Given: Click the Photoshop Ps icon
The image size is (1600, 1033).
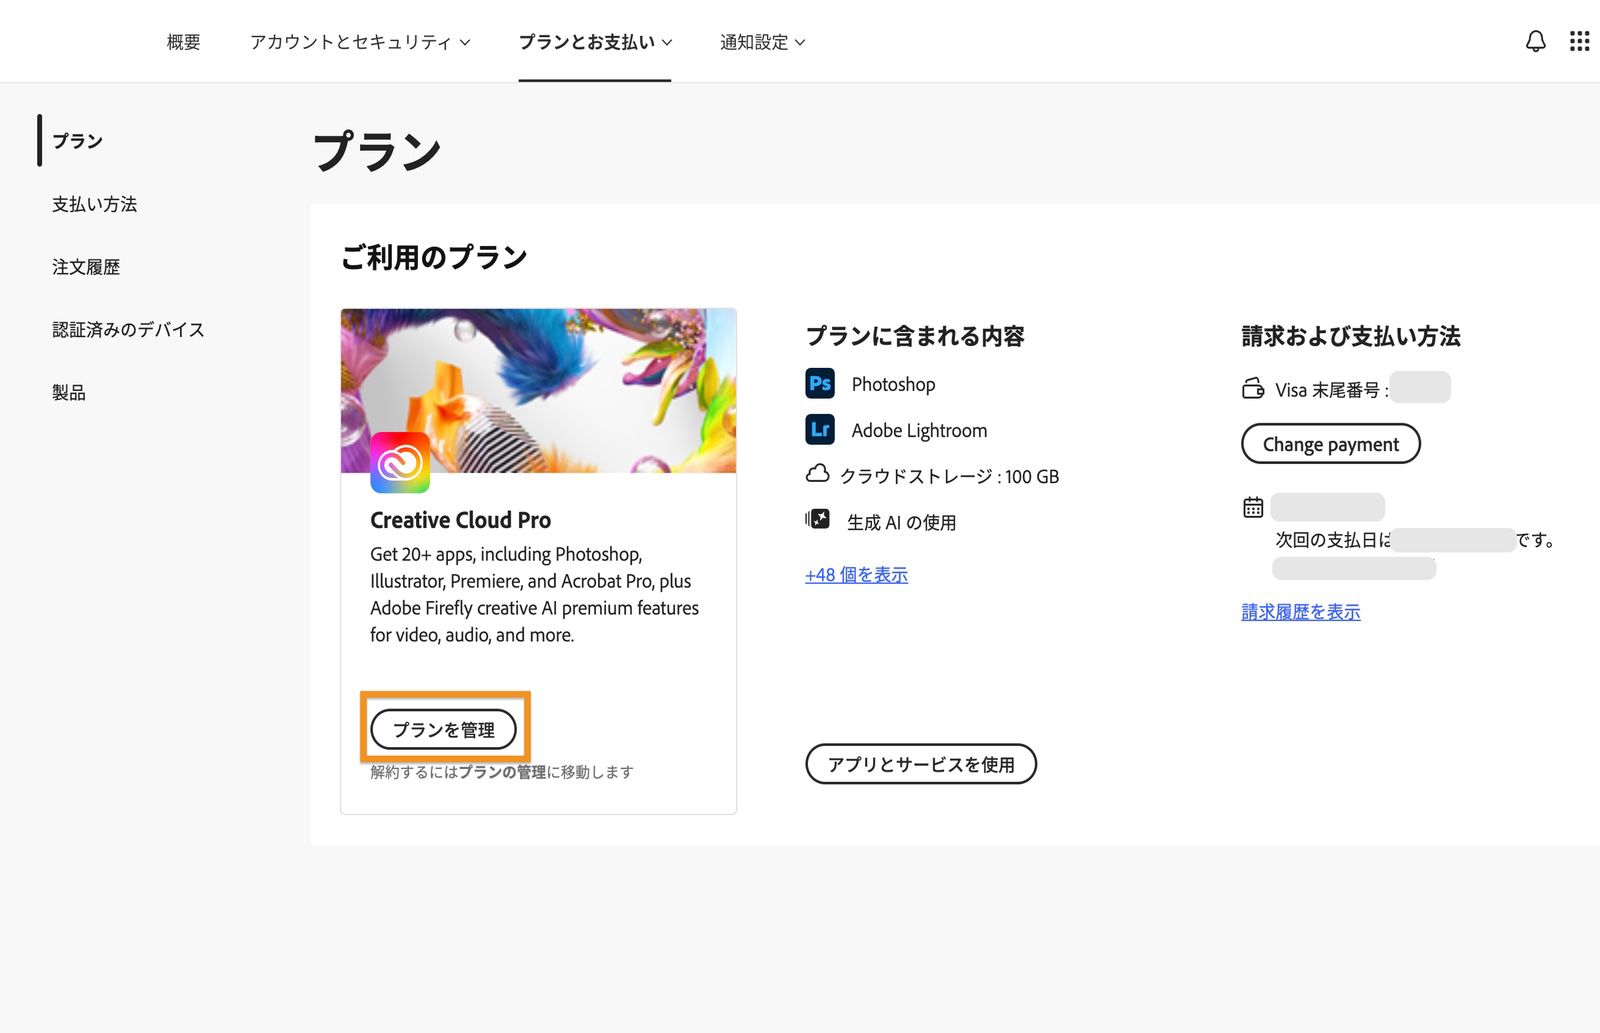Looking at the screenshot, I should click(x=820, y=384).
